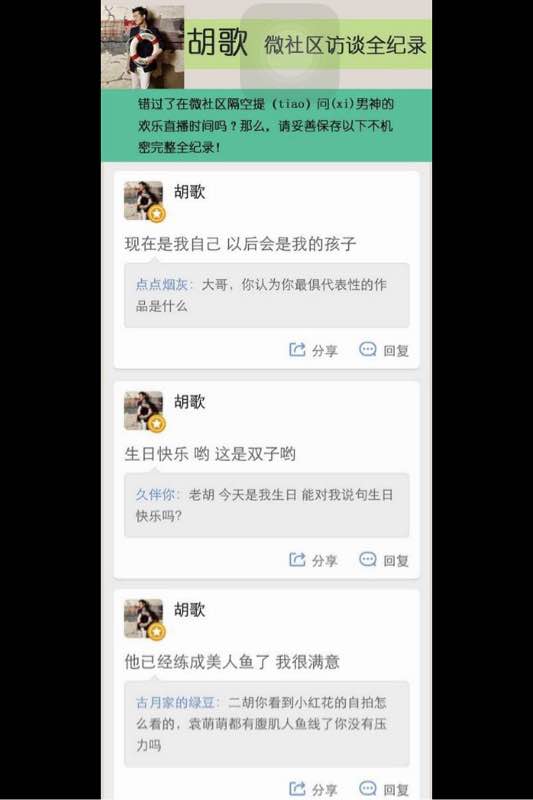Click green intro banner text
The image size is (533, 800).
[266, 126]
